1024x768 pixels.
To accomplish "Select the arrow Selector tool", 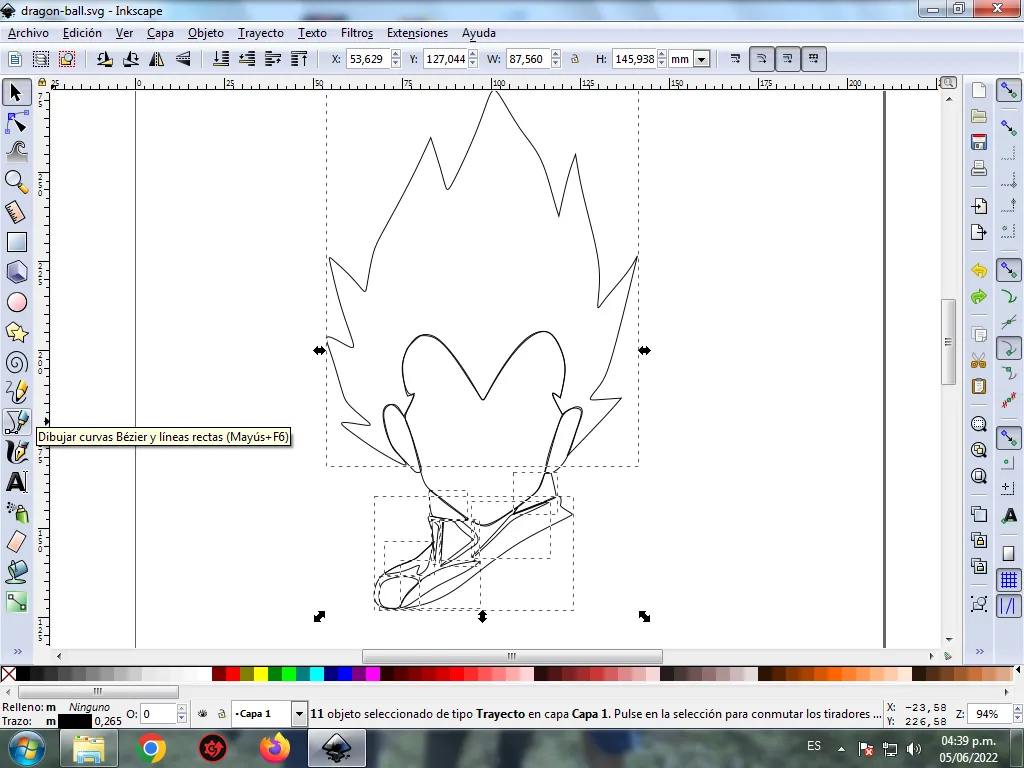I will [x=16, y=92].
